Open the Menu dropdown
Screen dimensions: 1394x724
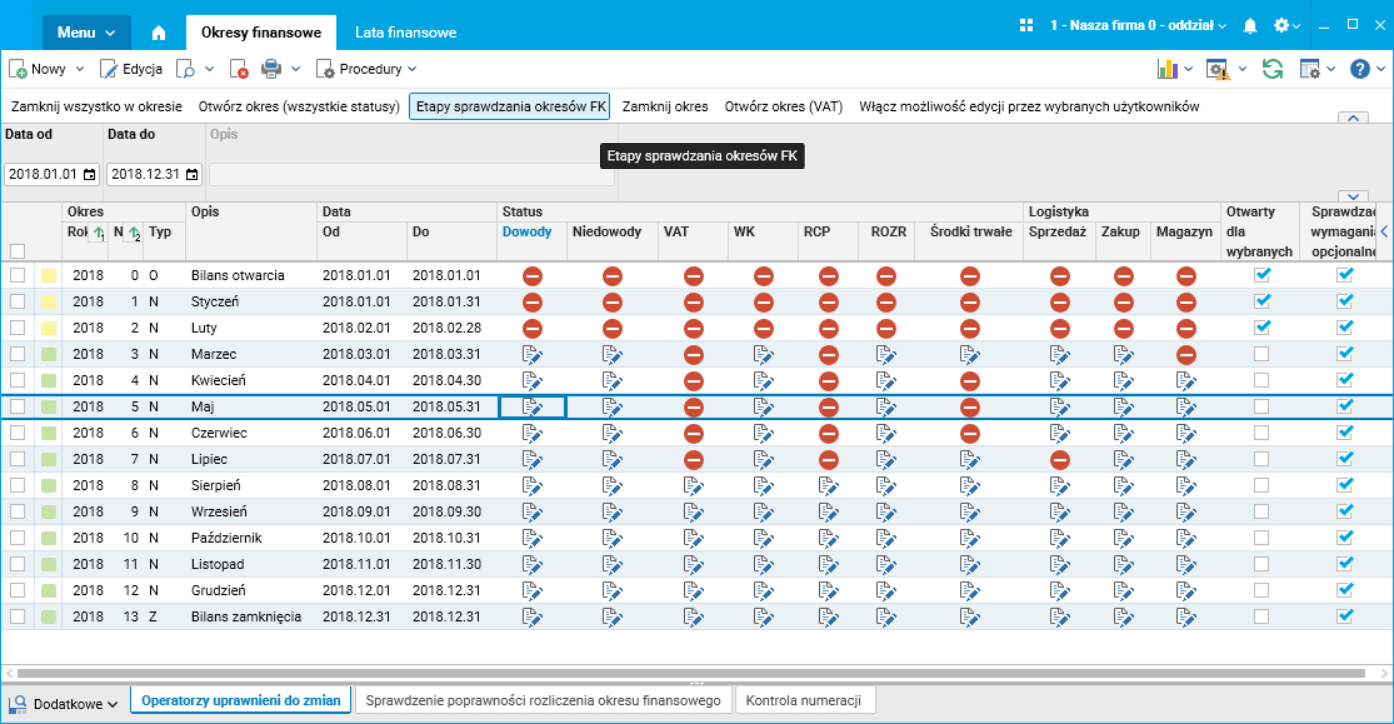pos(86,32)
